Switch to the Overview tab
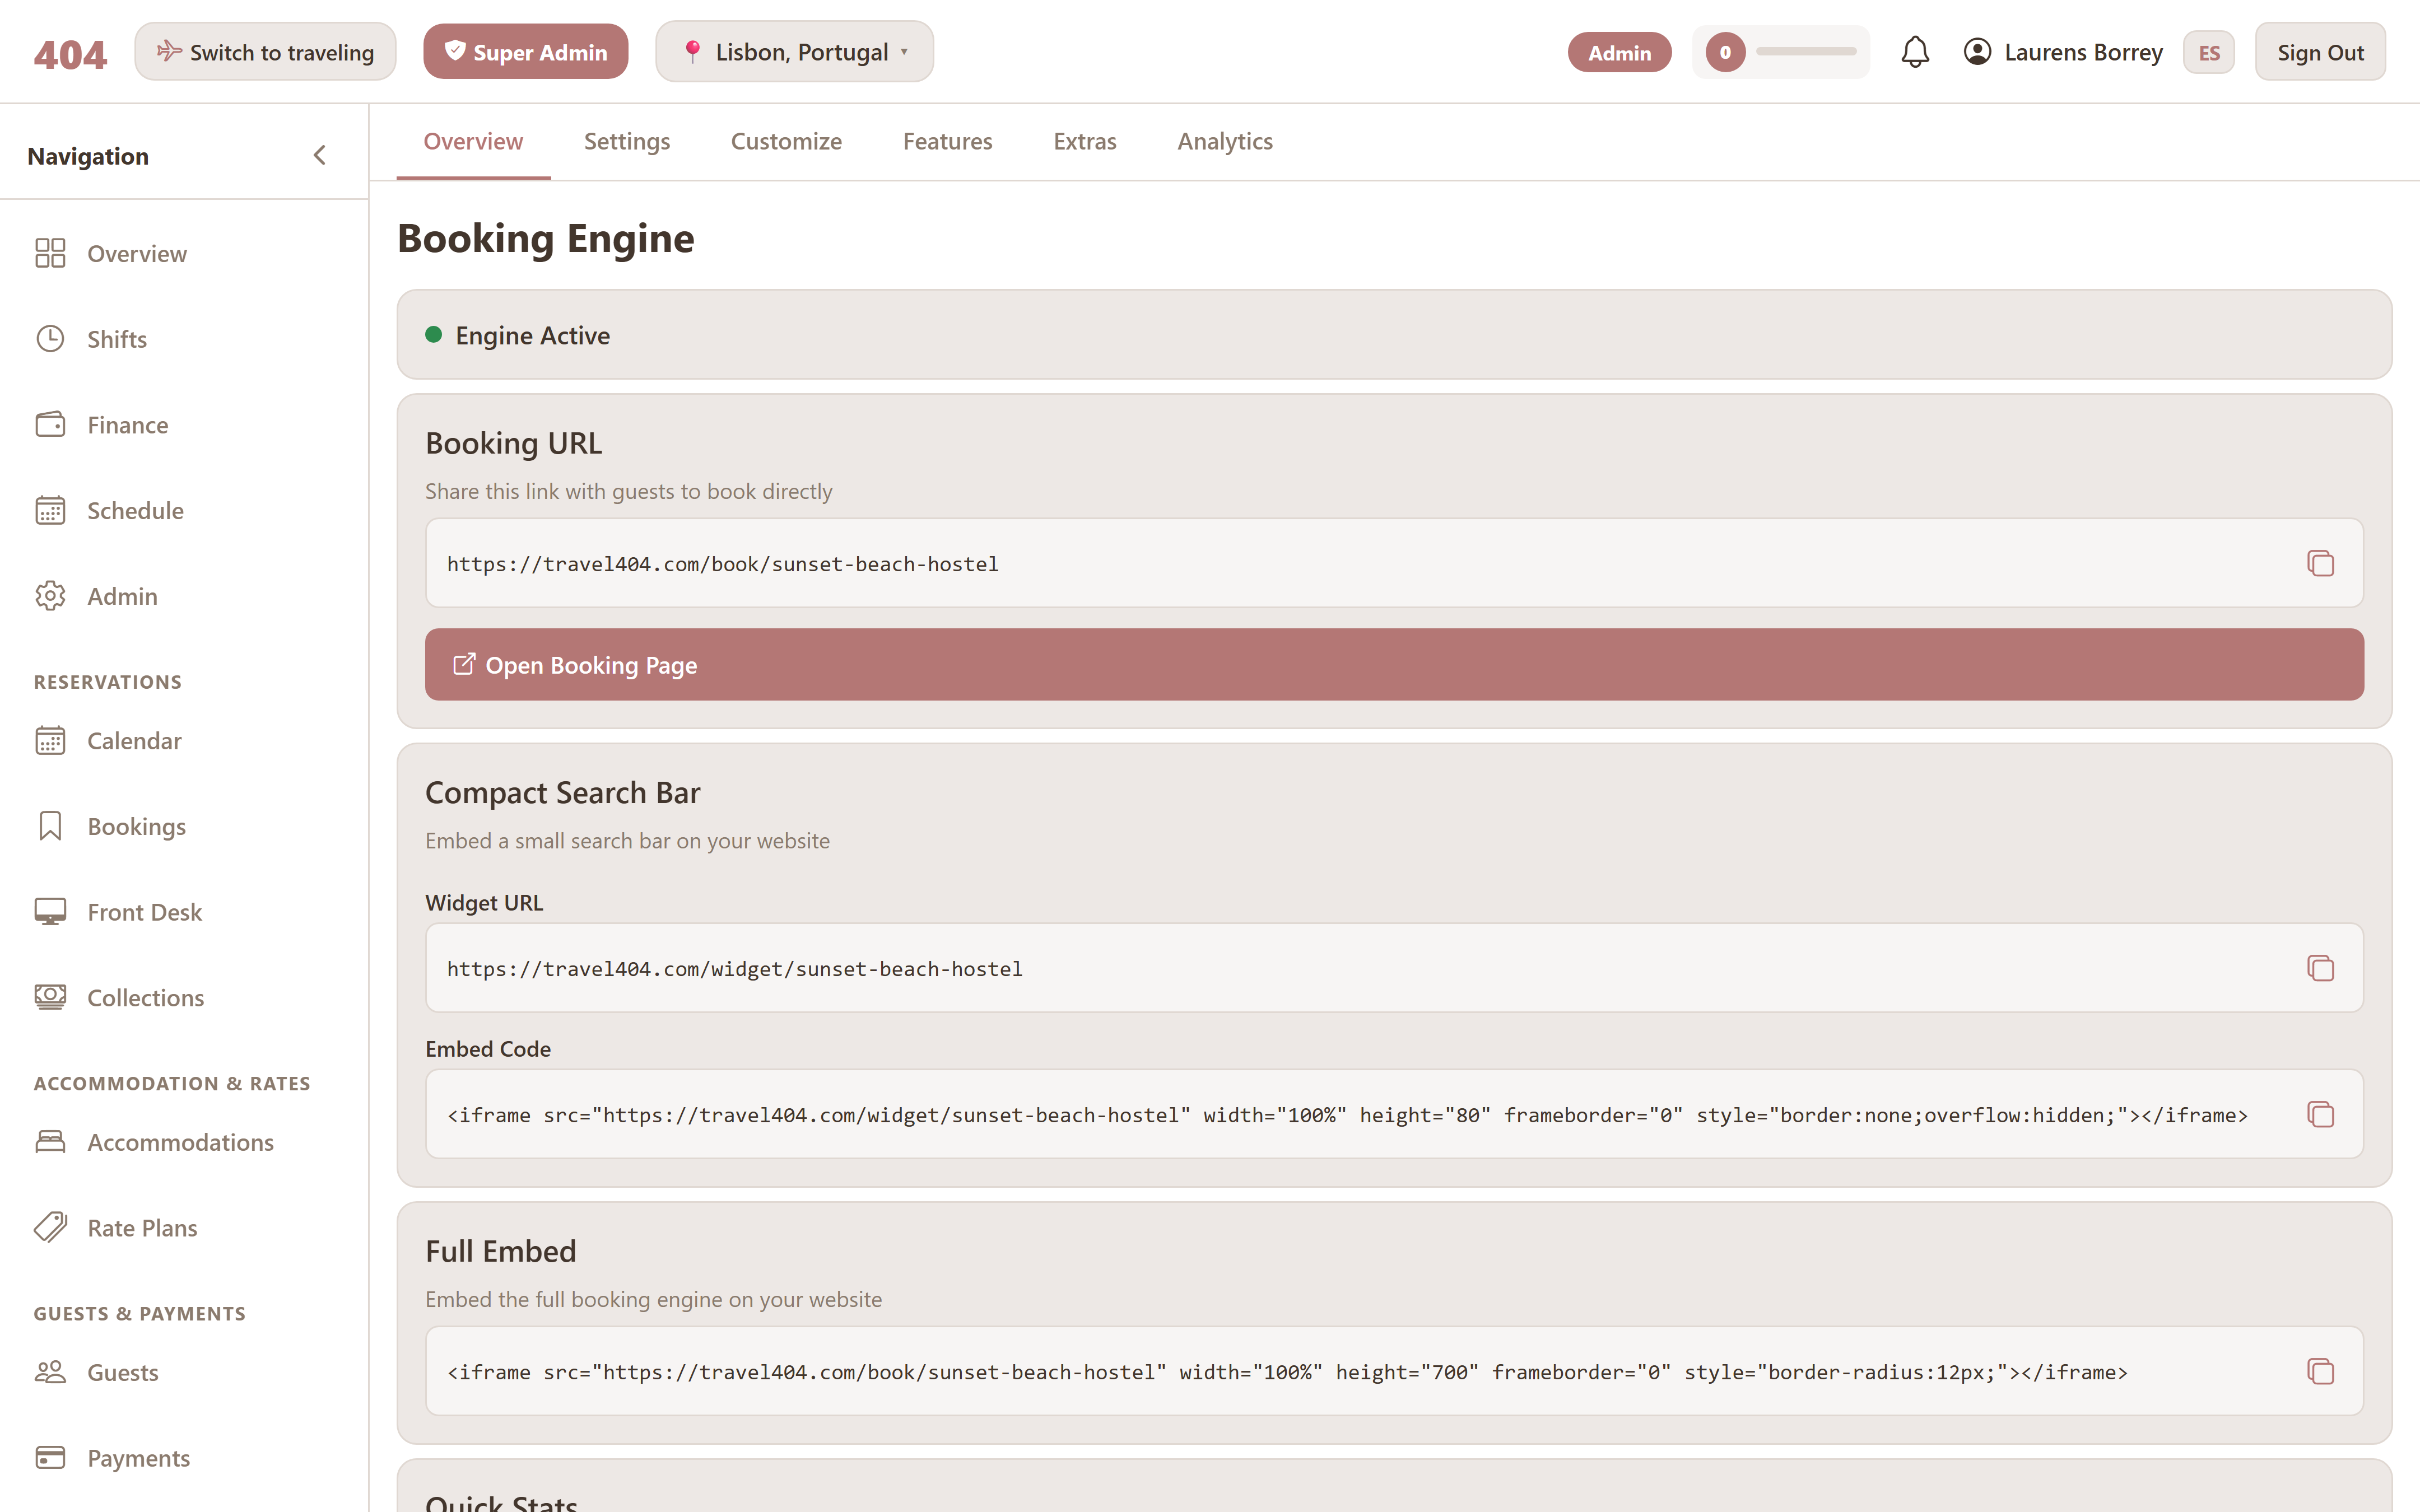The image size is (2420, 1512). point(473,141)
